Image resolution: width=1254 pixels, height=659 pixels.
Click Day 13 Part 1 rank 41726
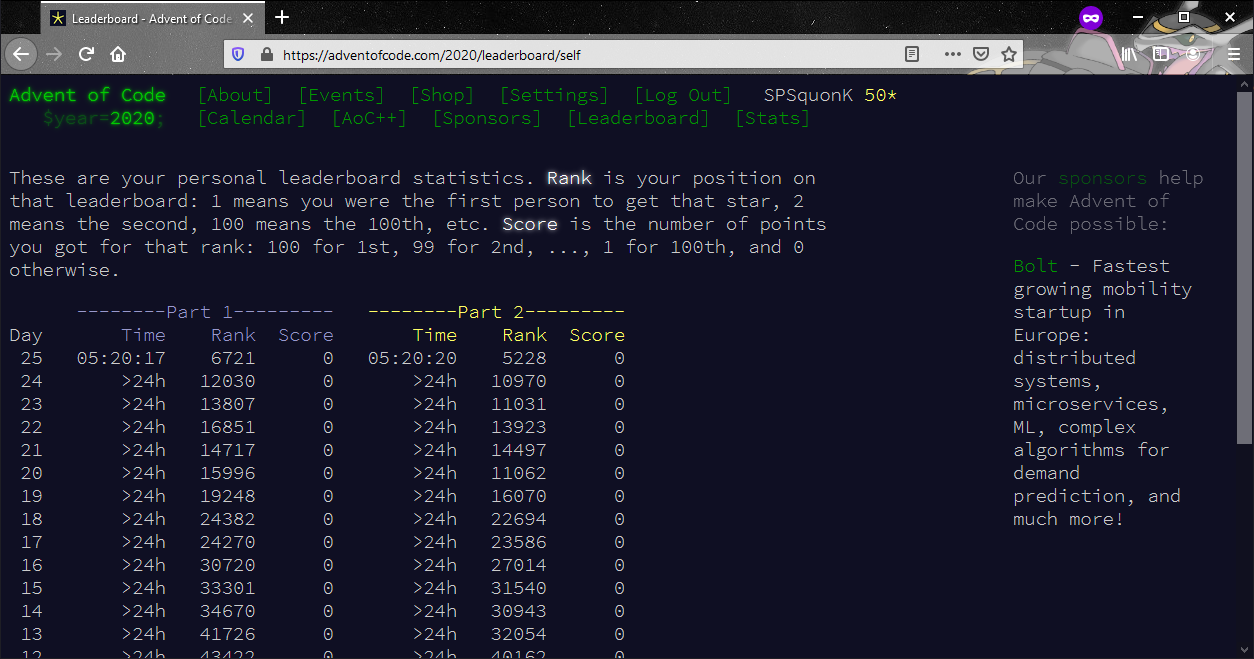click(x=227, y=634)
